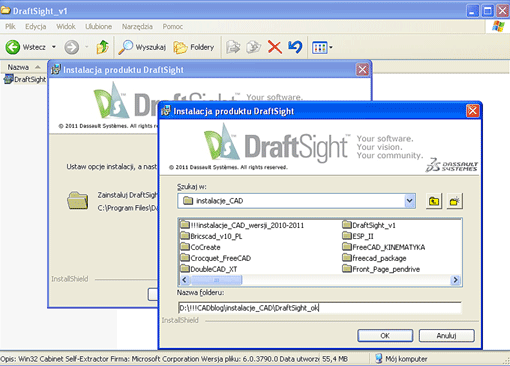Open the Edycja menu
Screen dimensions: 510x366
pyautogui.click(x=36, y=26)
